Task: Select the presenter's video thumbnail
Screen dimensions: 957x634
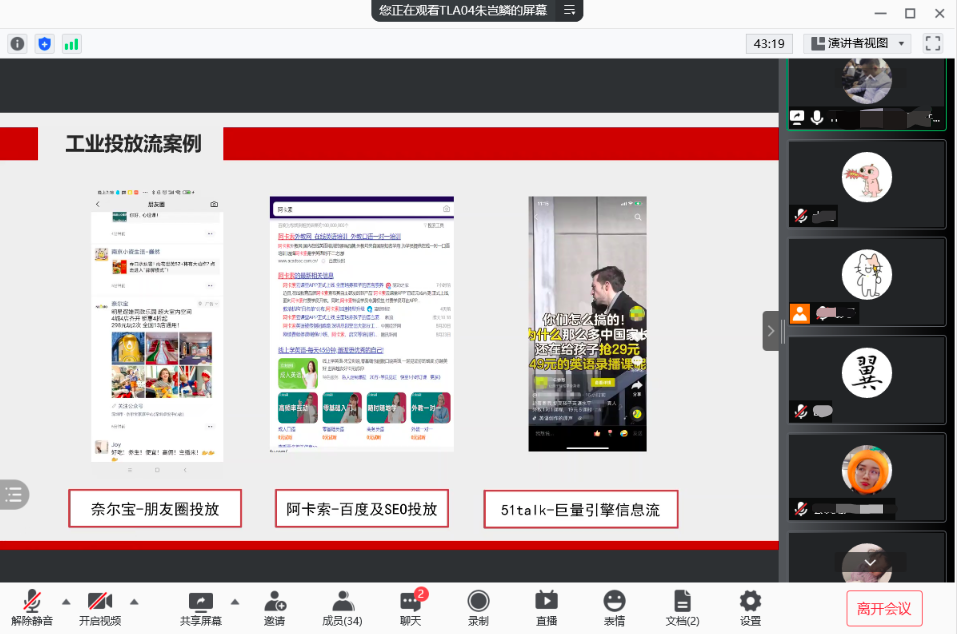Action: (867, 94)
